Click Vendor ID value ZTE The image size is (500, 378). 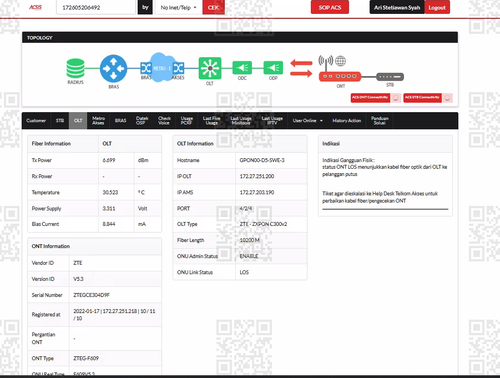tap(78, 263)
